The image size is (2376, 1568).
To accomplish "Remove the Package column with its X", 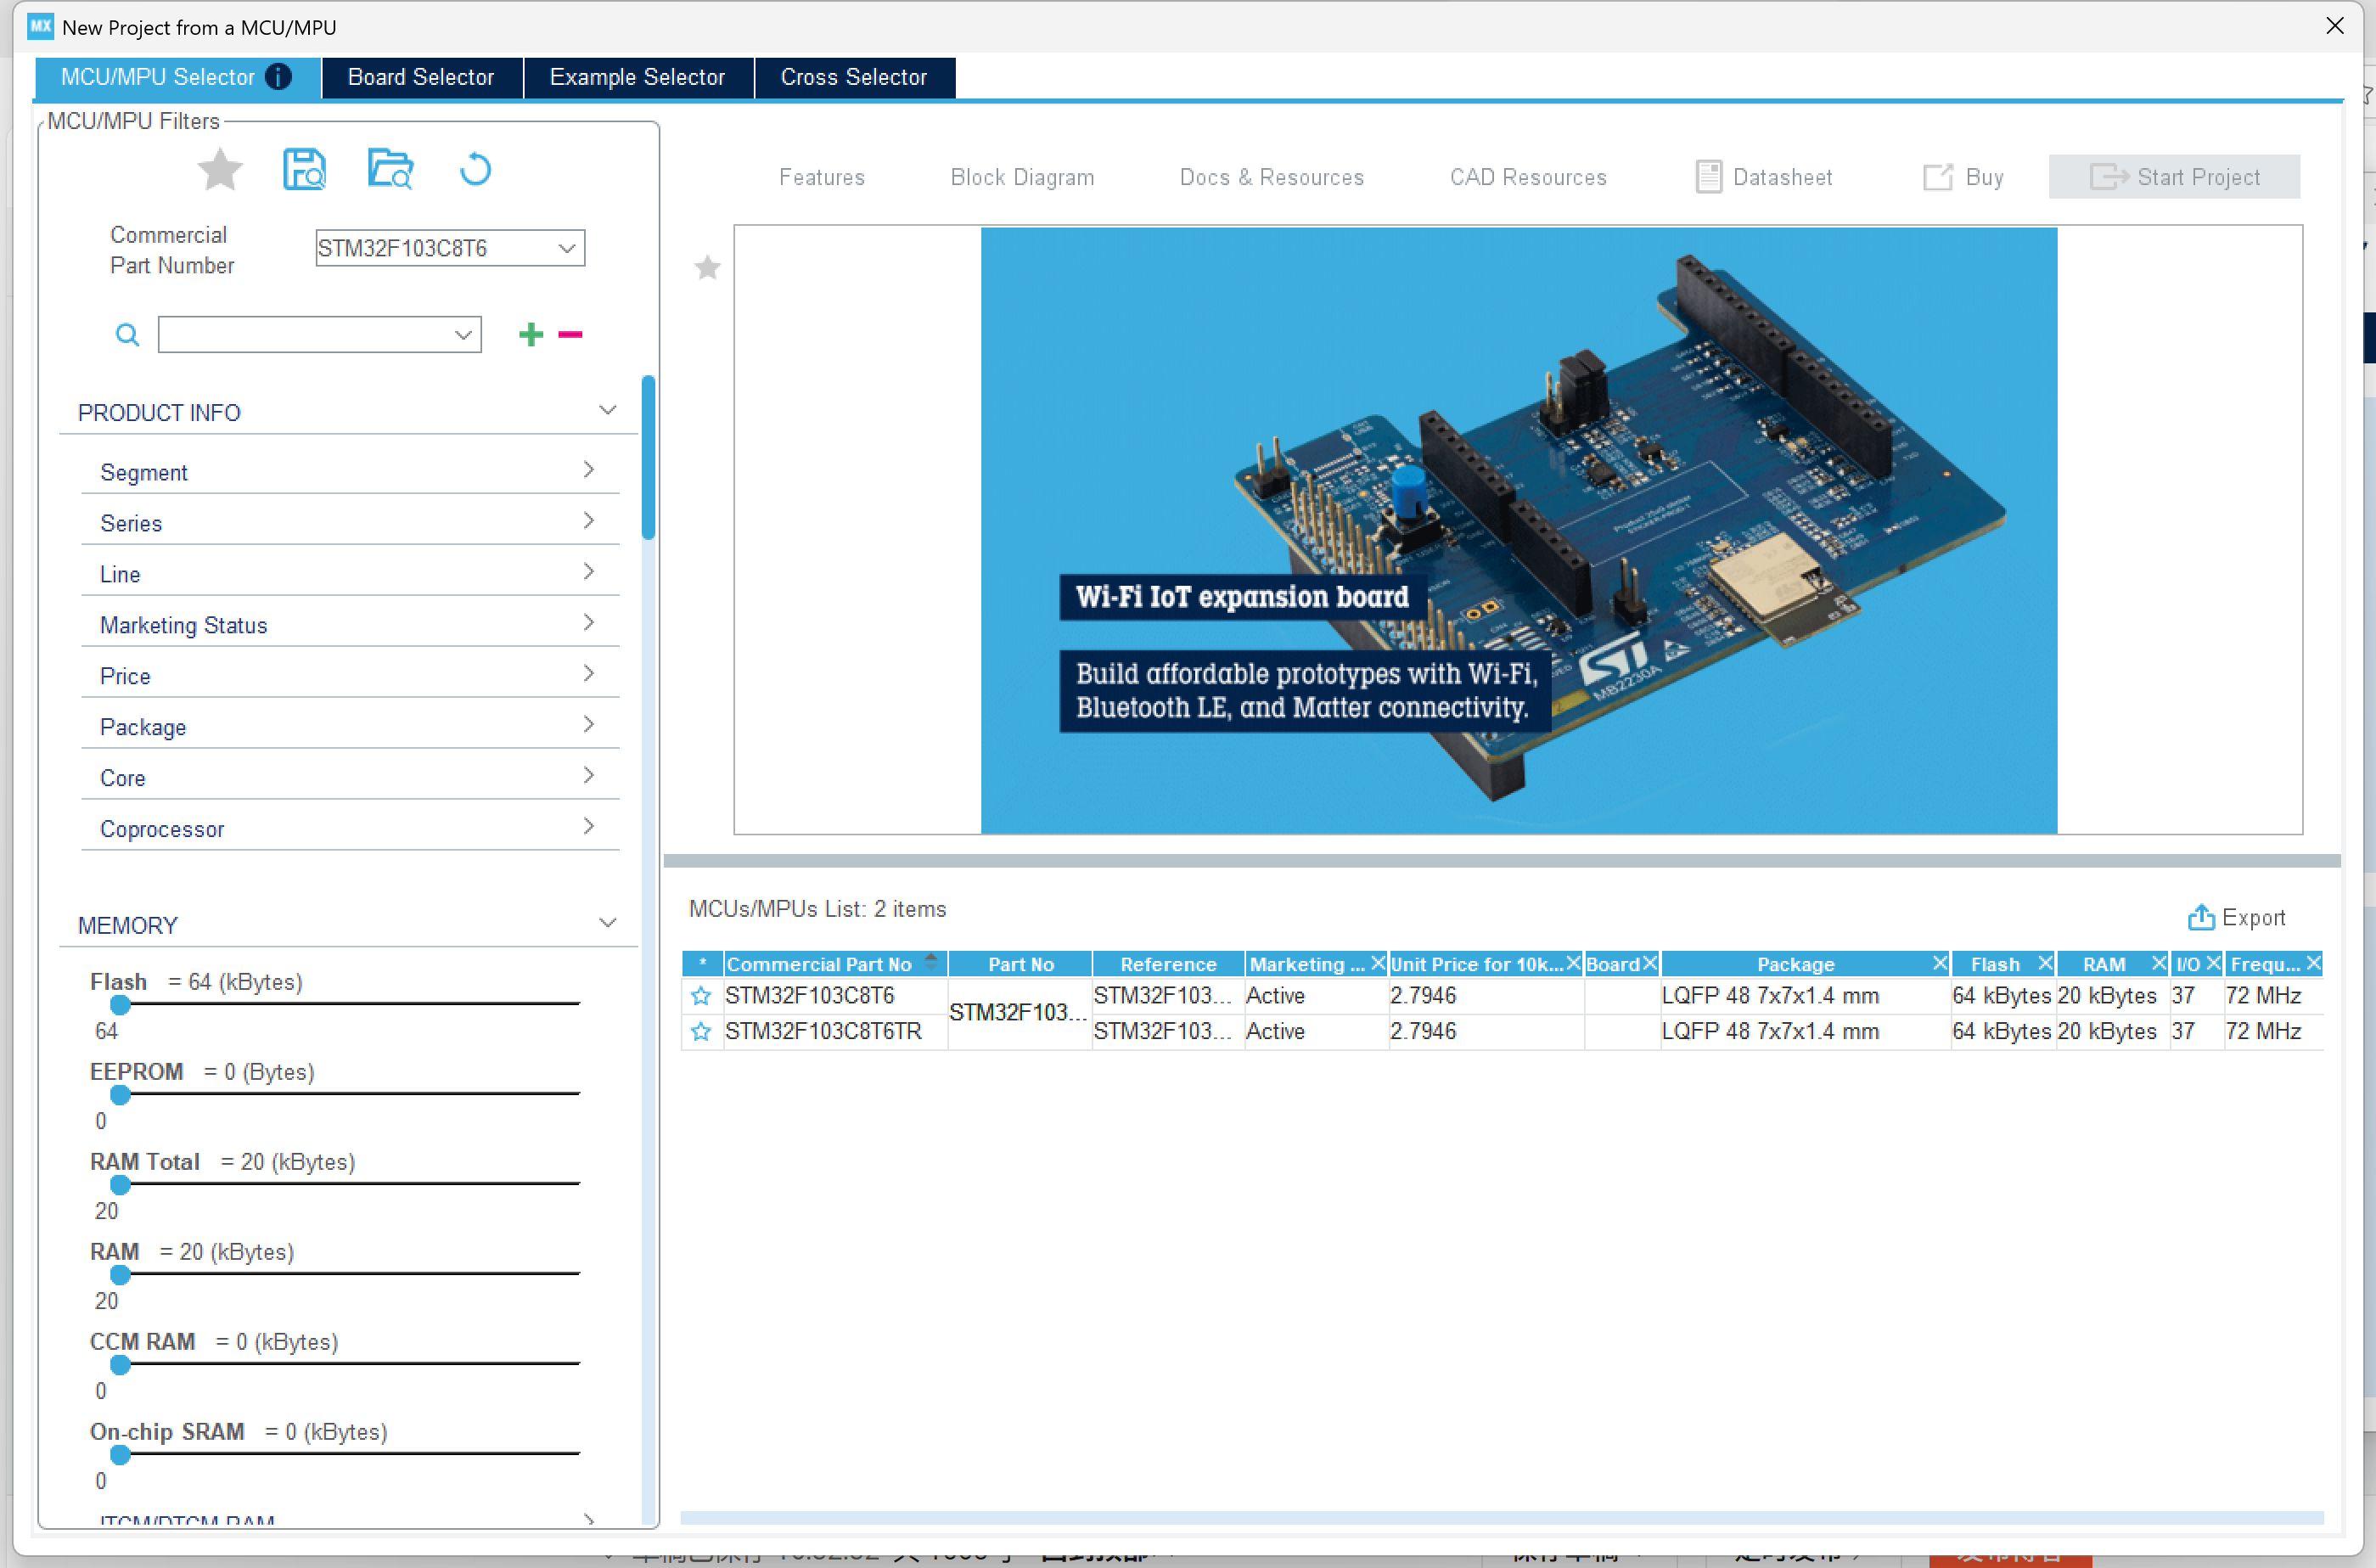I will [1940, 963].
